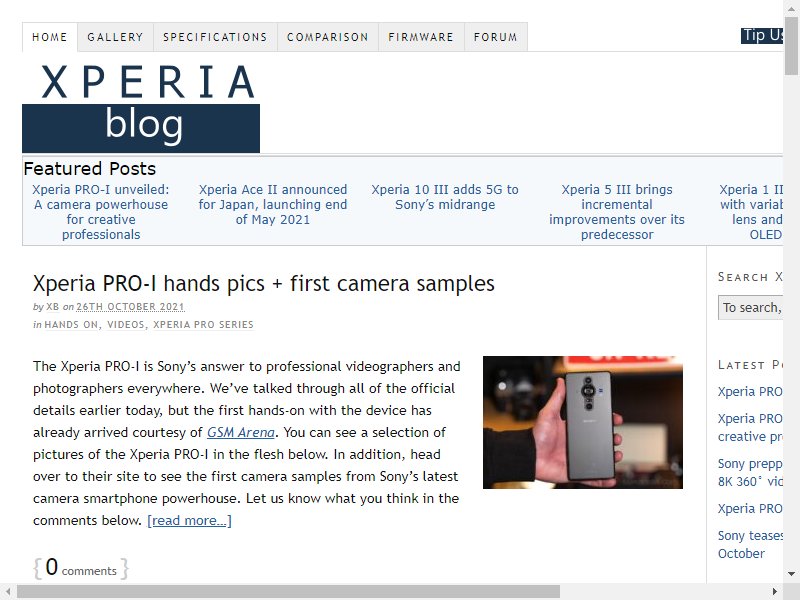Follow the GSM Arena link
The width and height of the screenshot is (800, 600).
point(241,433)
